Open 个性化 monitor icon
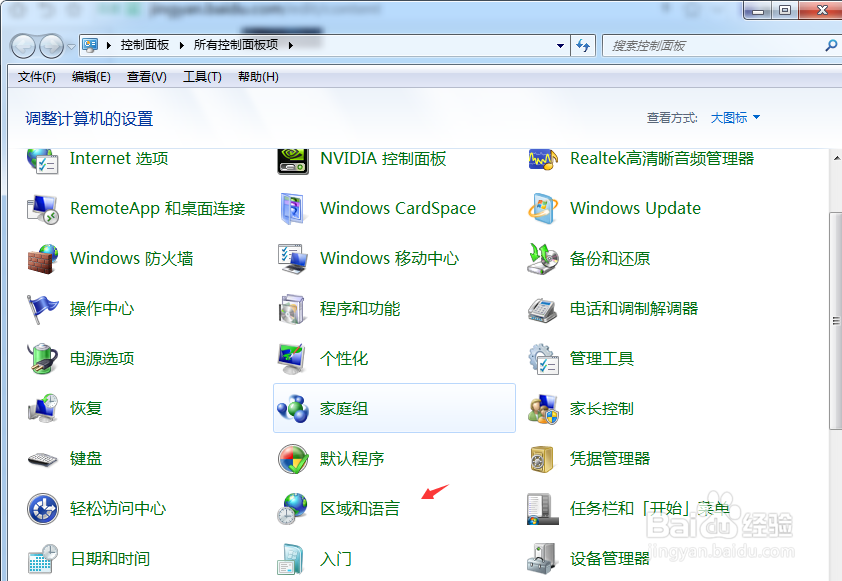 pyautogui.click(x=293, y=359)
